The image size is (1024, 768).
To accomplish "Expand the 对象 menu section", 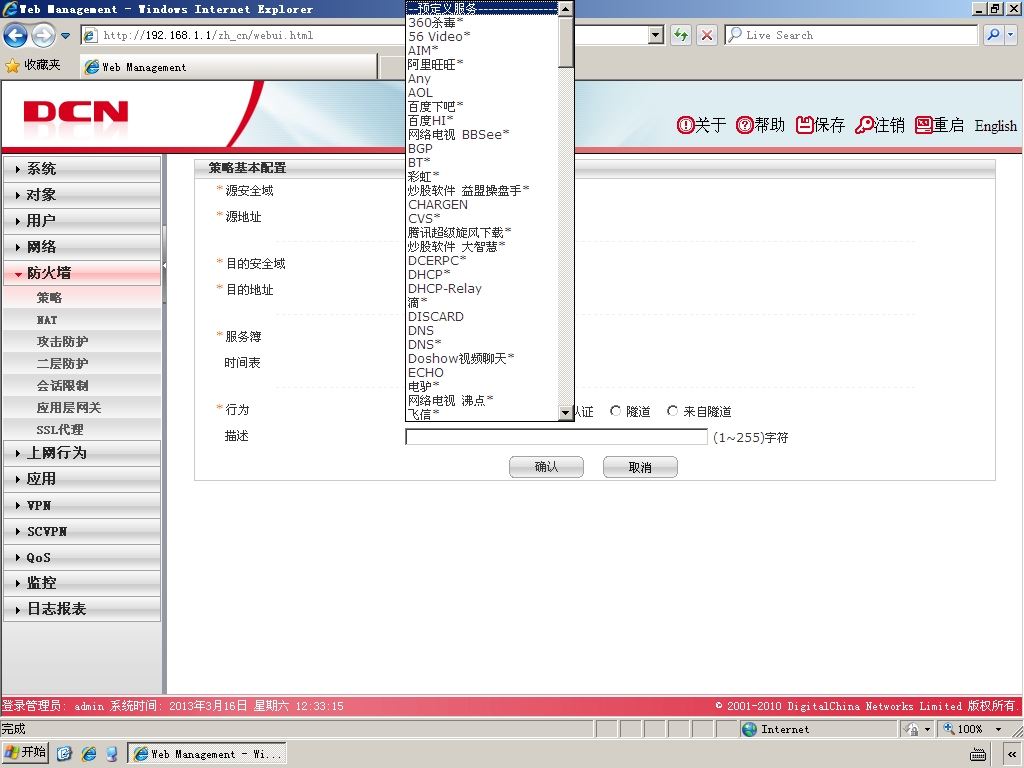I will click(x=82, y=195).
